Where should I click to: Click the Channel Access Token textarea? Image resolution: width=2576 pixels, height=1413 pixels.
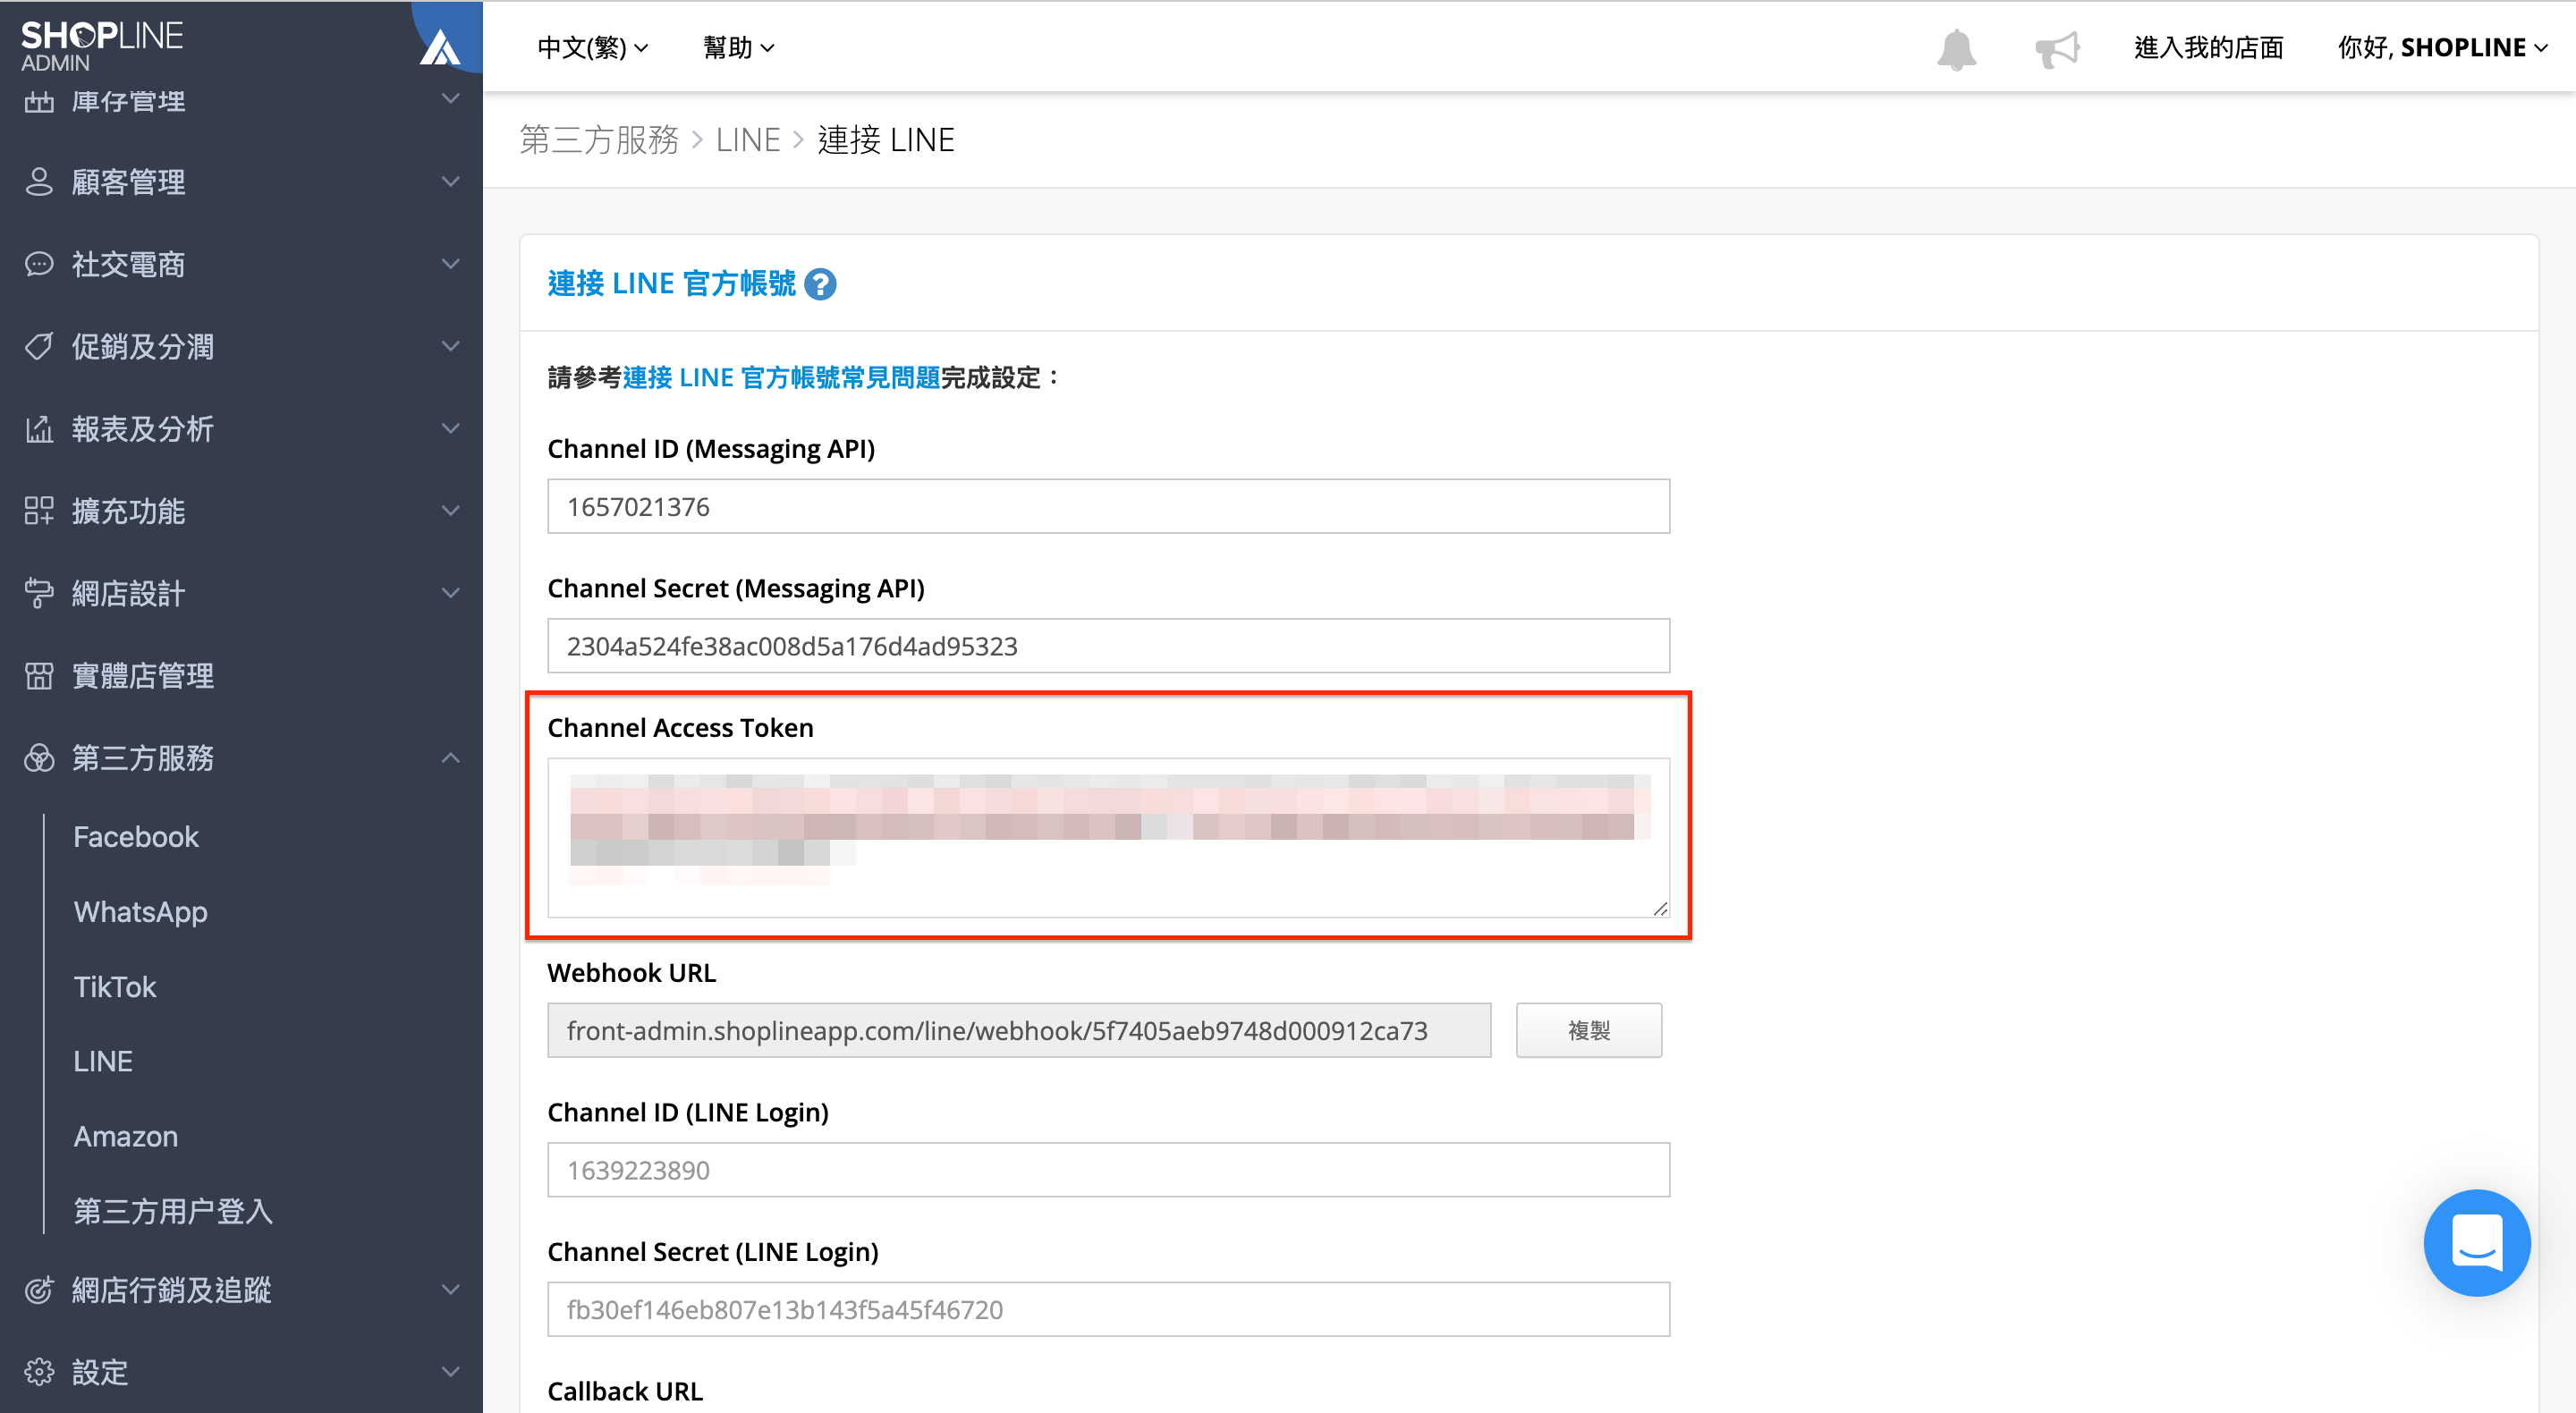(1109, 838)
